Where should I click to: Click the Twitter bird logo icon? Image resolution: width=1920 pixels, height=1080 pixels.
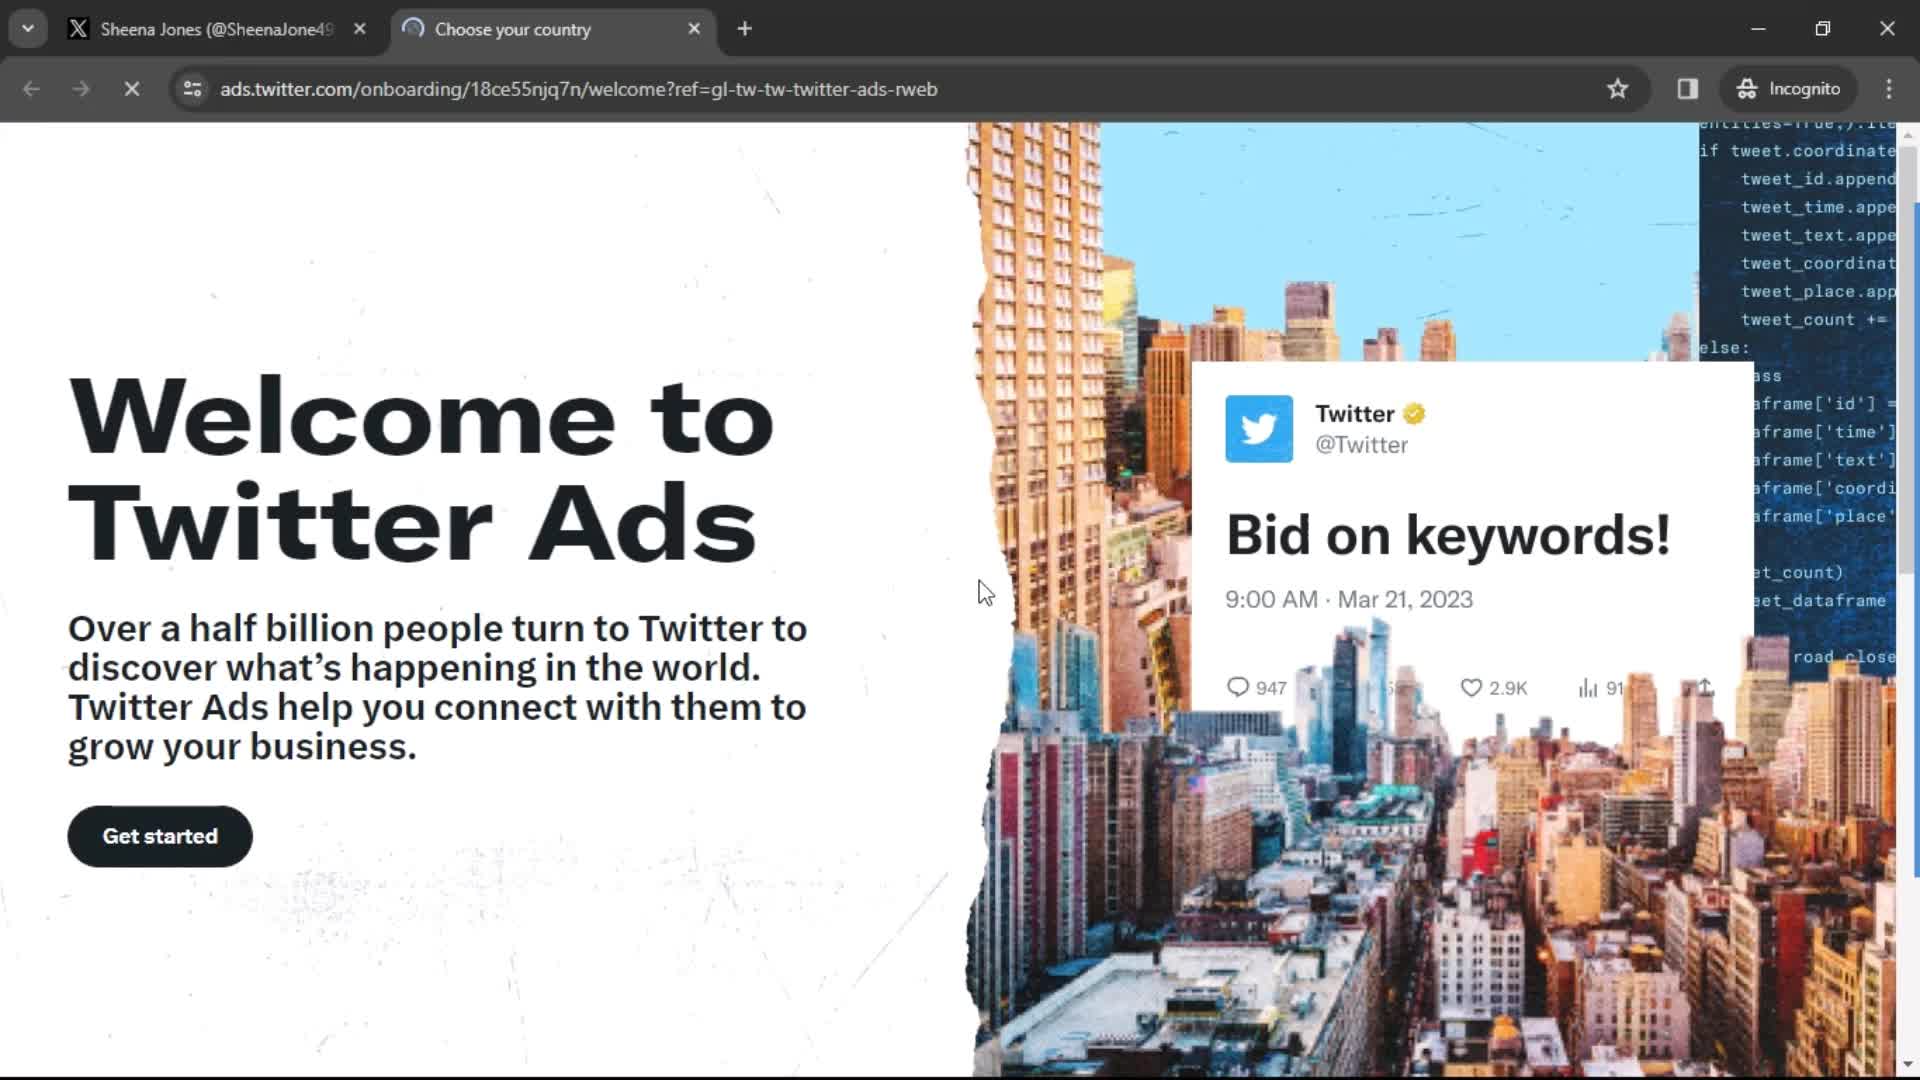tap(1258, 427)
